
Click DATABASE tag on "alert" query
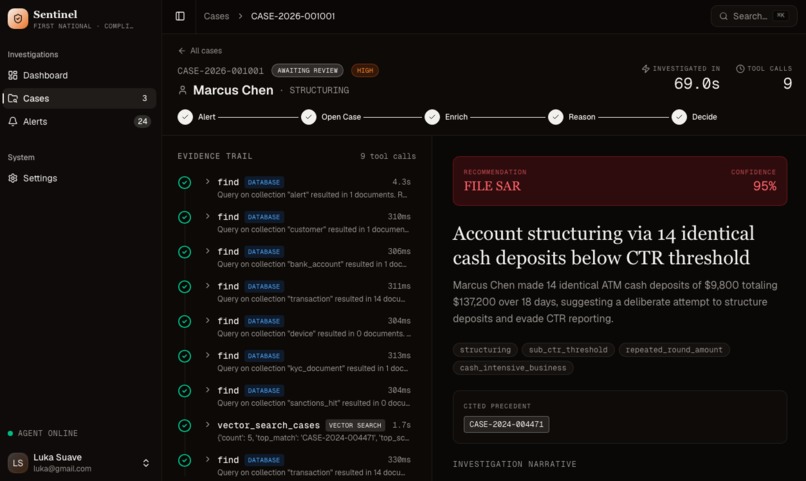pos(264,182)
